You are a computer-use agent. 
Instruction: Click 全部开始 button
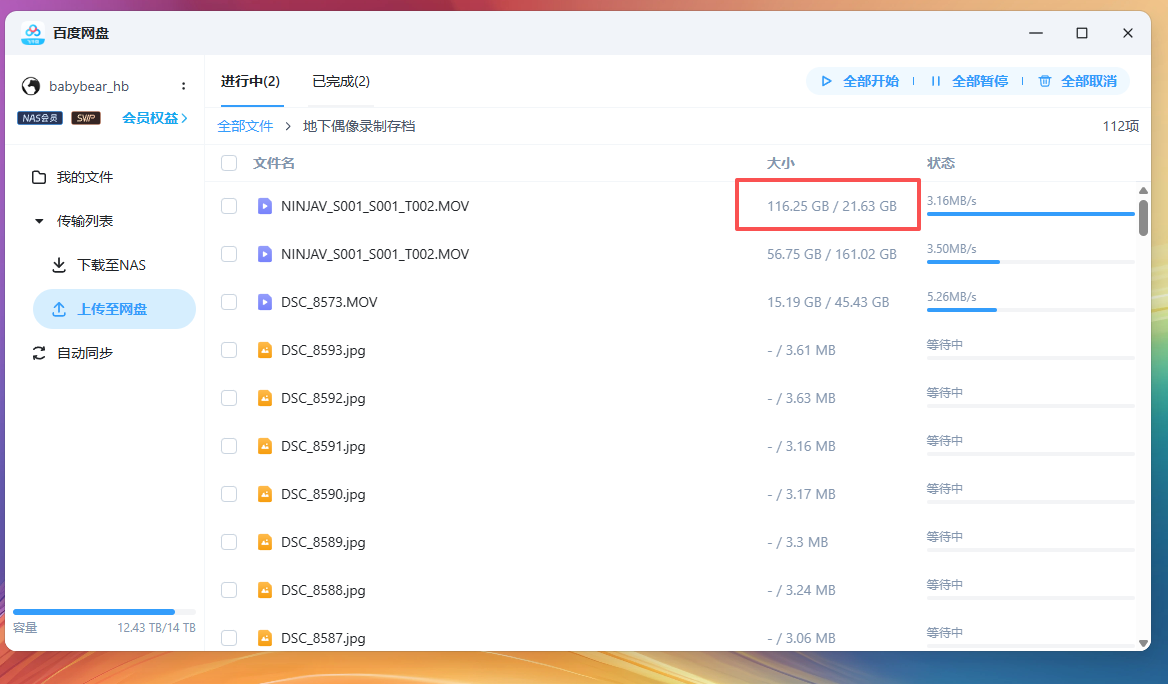pyautogui.click(x=860, y=81)
